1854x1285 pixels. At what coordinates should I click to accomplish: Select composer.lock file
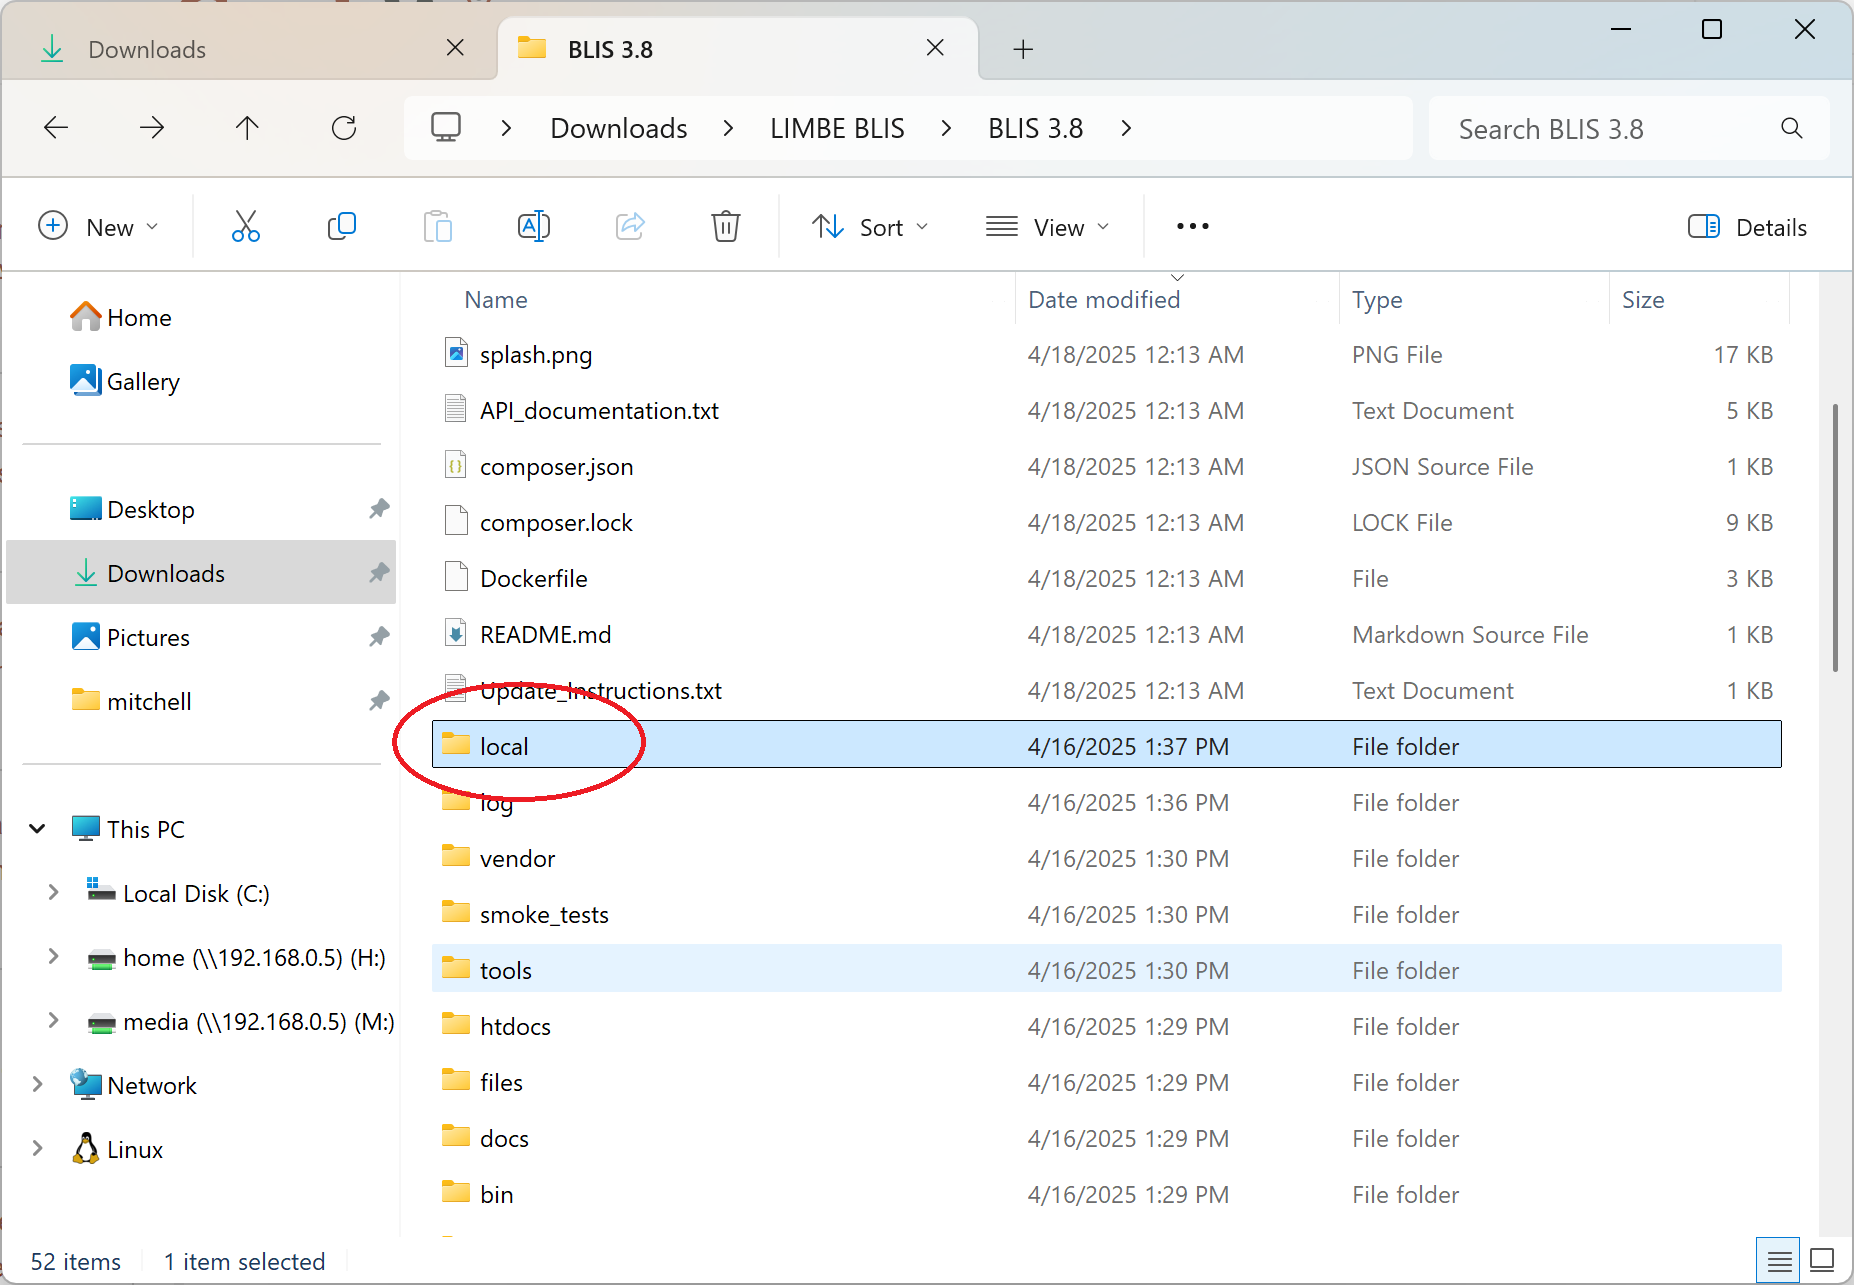tap(1107, 521)
